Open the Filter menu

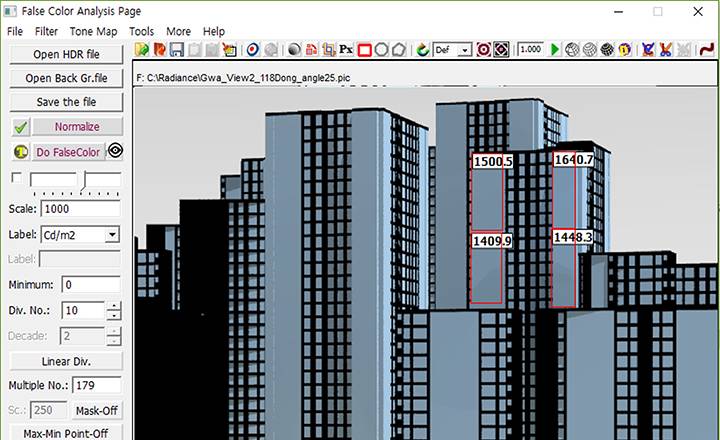coord(46,32)
